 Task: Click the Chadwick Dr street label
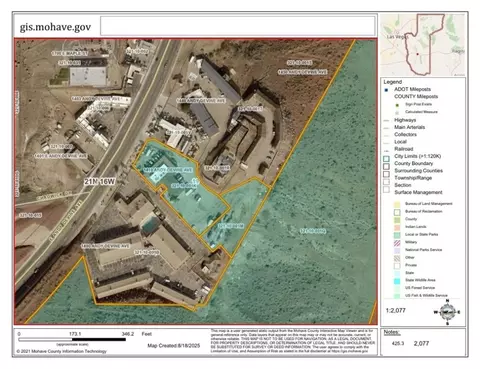(54, 195)
